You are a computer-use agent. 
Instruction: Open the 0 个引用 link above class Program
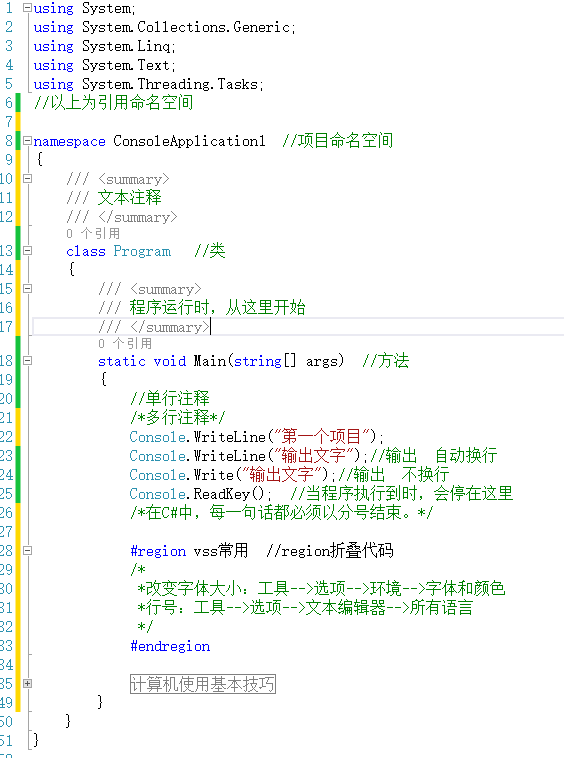93,233
